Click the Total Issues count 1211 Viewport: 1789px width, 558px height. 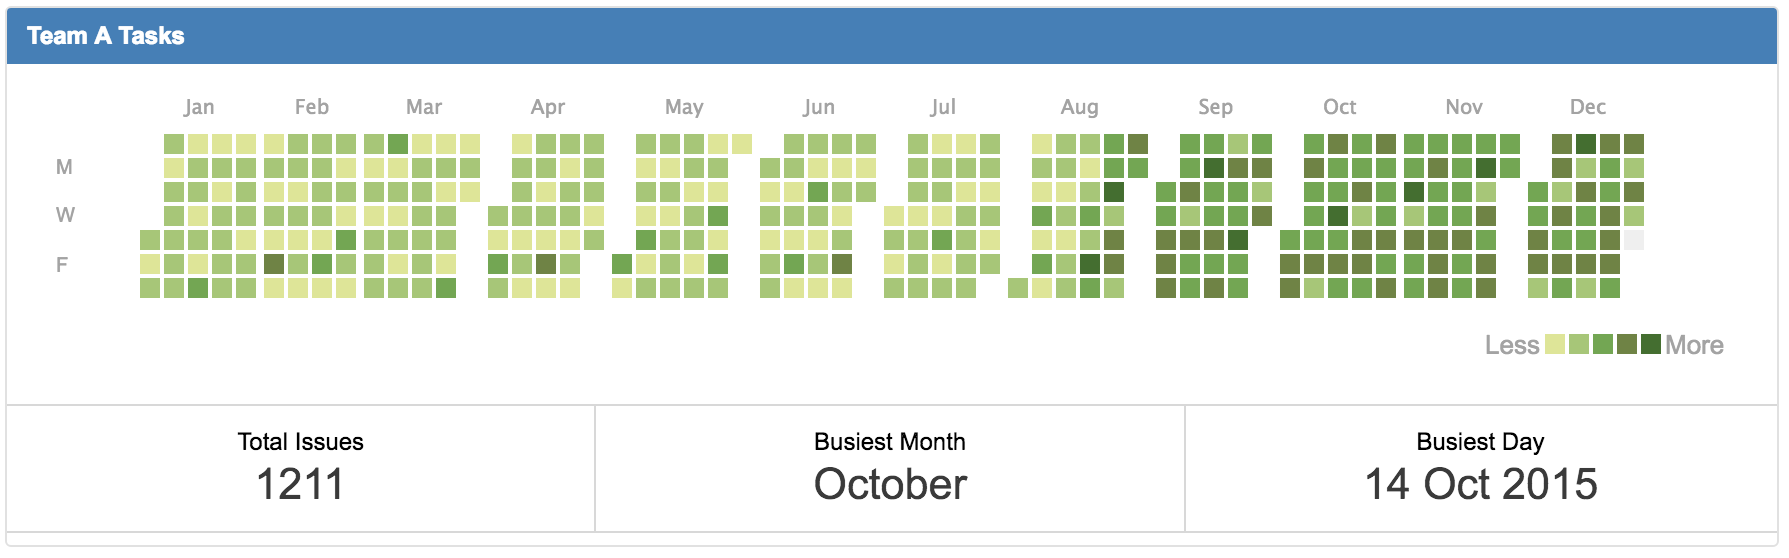pyautogui.click(x=300, y=484)
